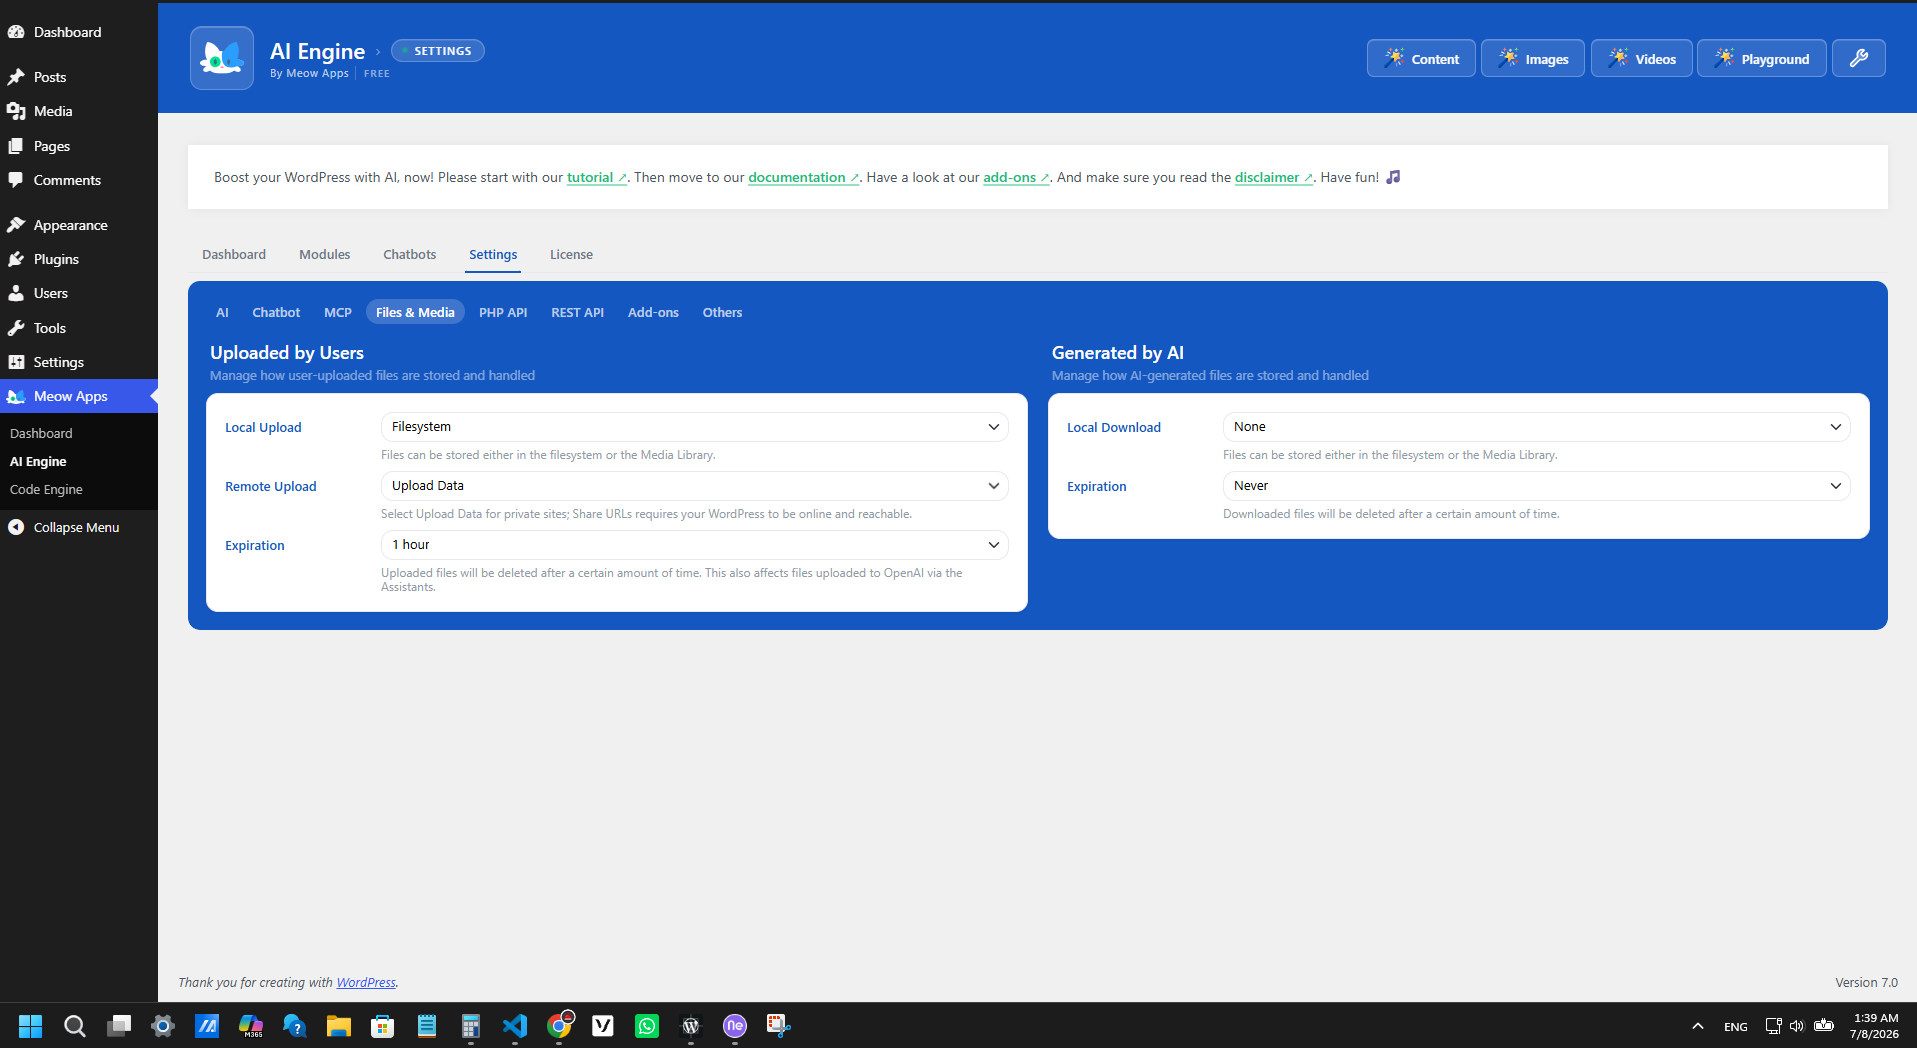Open the Add-ons settings sub-tab

[x=653, y=313]
